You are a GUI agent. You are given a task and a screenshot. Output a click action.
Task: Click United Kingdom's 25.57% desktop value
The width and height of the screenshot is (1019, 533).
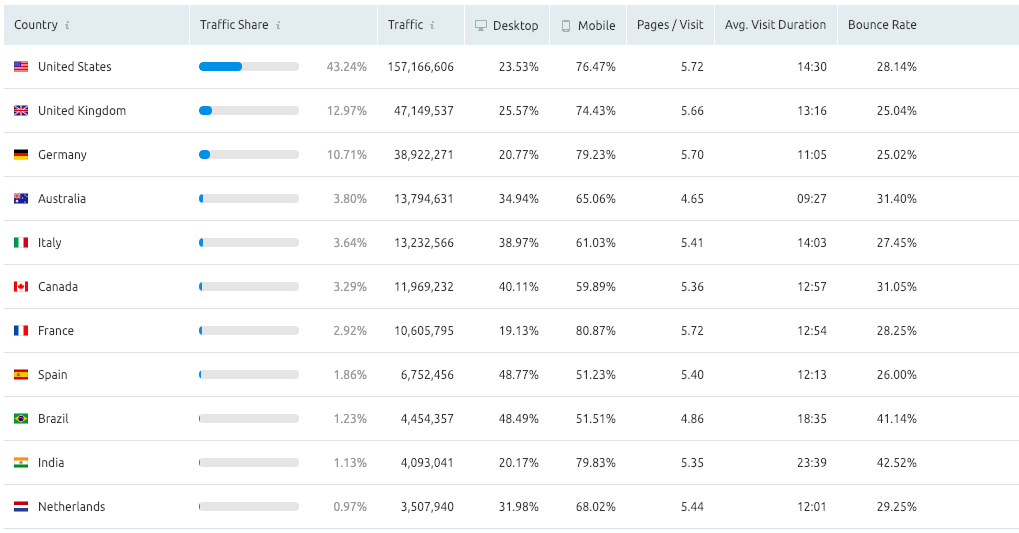519,110
